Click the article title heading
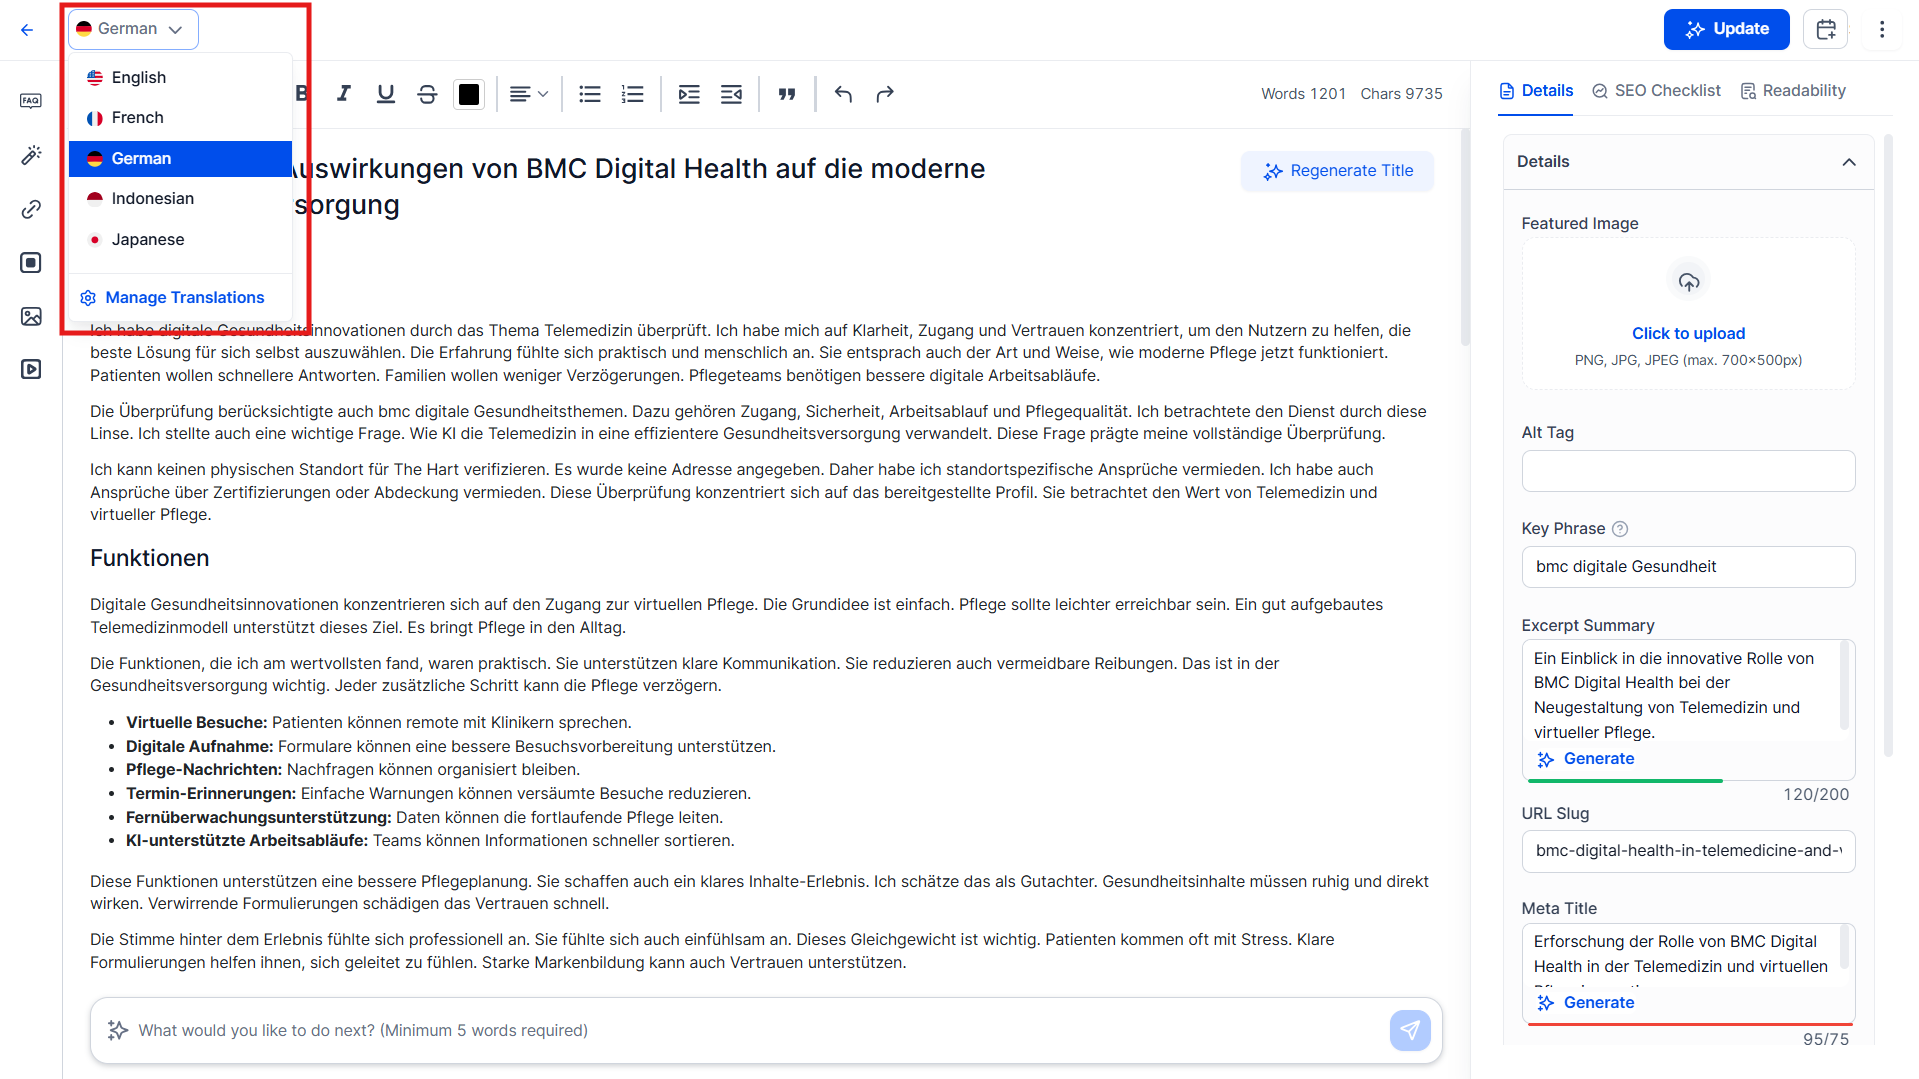Image resolution: width=1919 pixels, height=1079 pixels. pyautogui.click(x=640, y=187)
